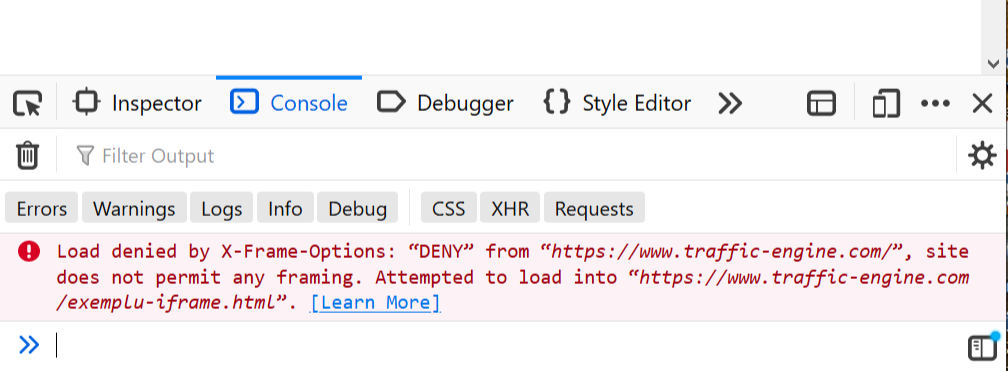
Task: Open the Learn More link
Action: (x=375, y=303)
